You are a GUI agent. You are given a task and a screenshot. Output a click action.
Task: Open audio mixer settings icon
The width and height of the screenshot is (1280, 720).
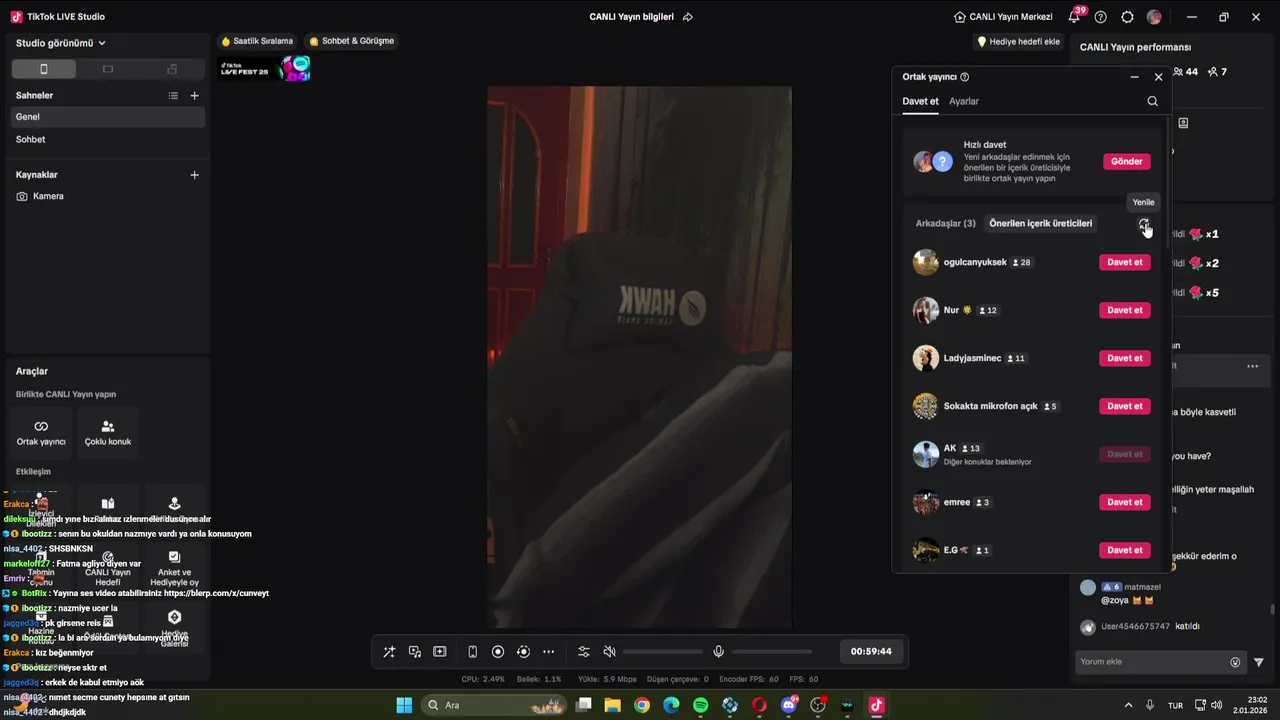click(x=584, y=652)
